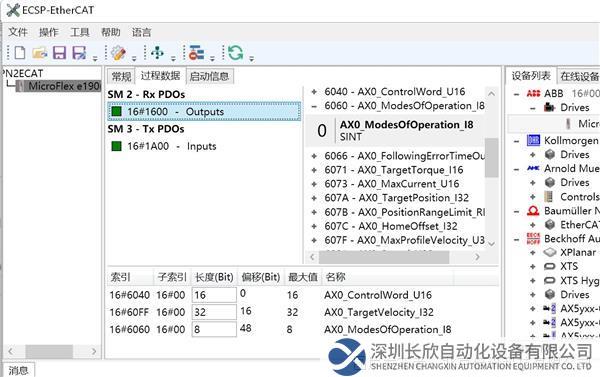Toggle the green box for 16#1600 Outputs
Viewport: 600px width, 377px height.
(116, 111)
